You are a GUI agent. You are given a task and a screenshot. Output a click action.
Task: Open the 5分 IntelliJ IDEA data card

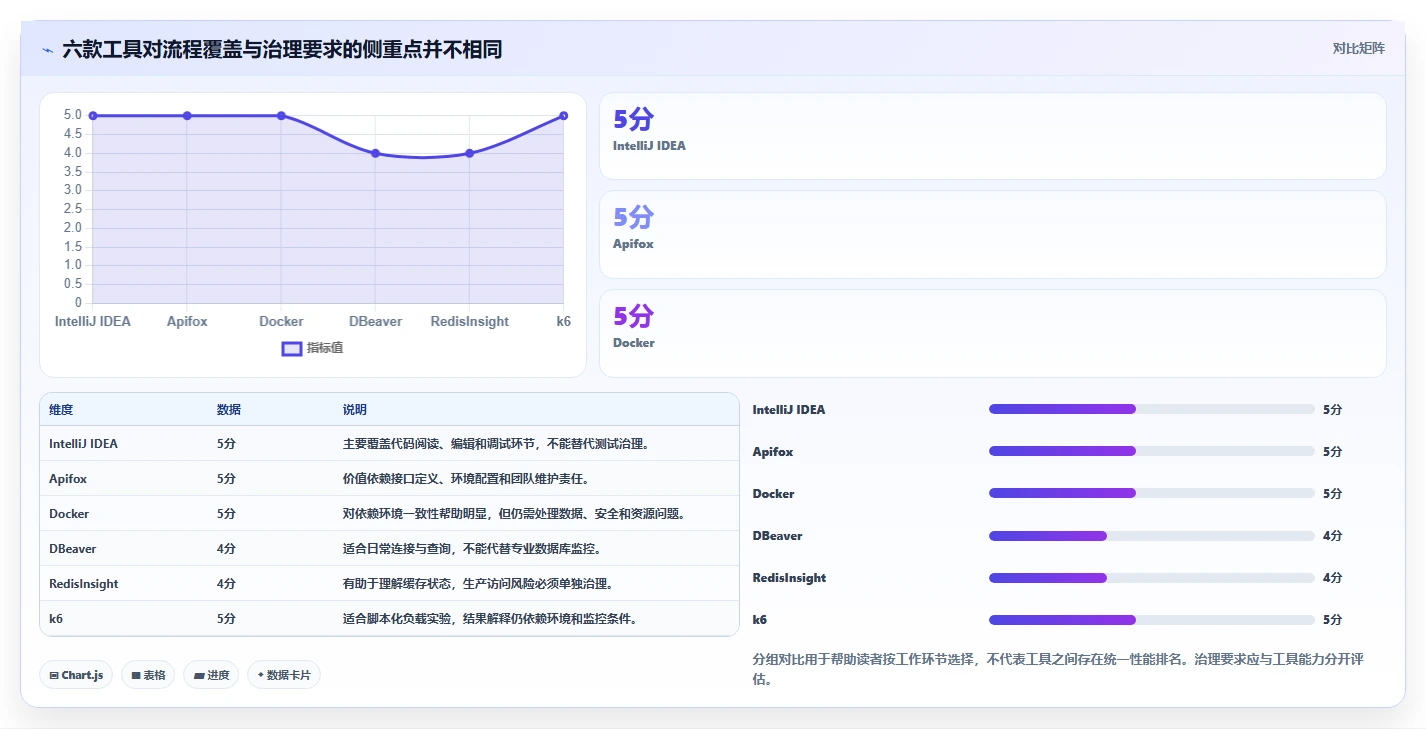tap(992, 136)
